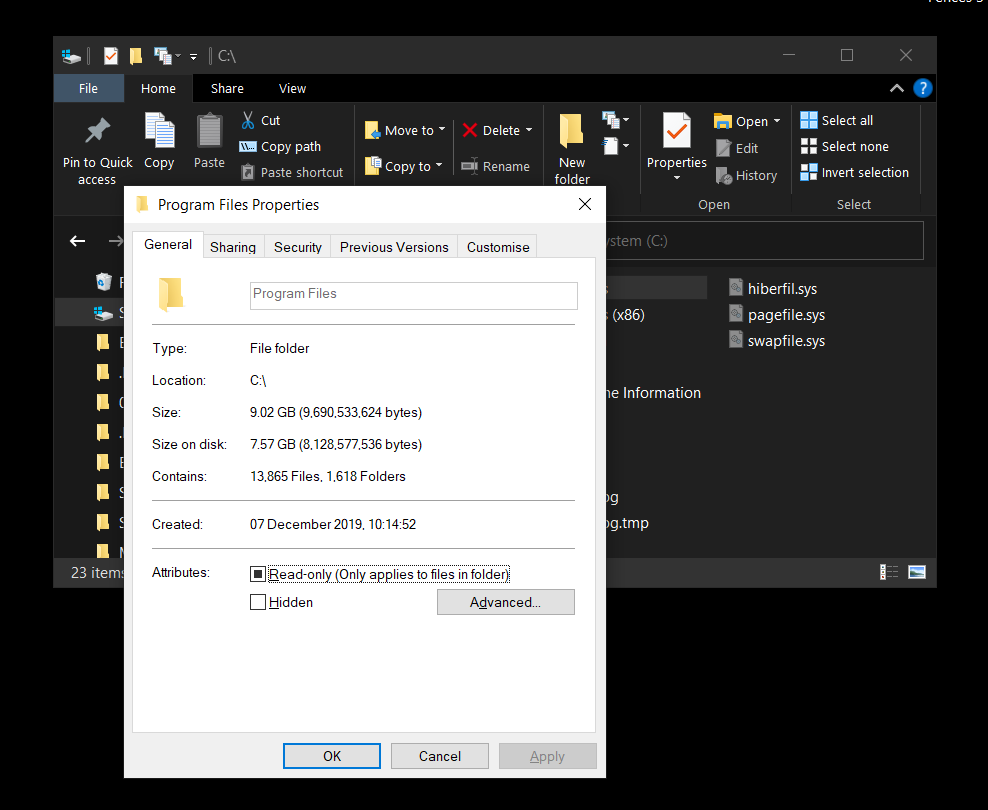988x810 pixels.
Task: Click the Back arrow in Explorer
Action: (x=78, y=241)
